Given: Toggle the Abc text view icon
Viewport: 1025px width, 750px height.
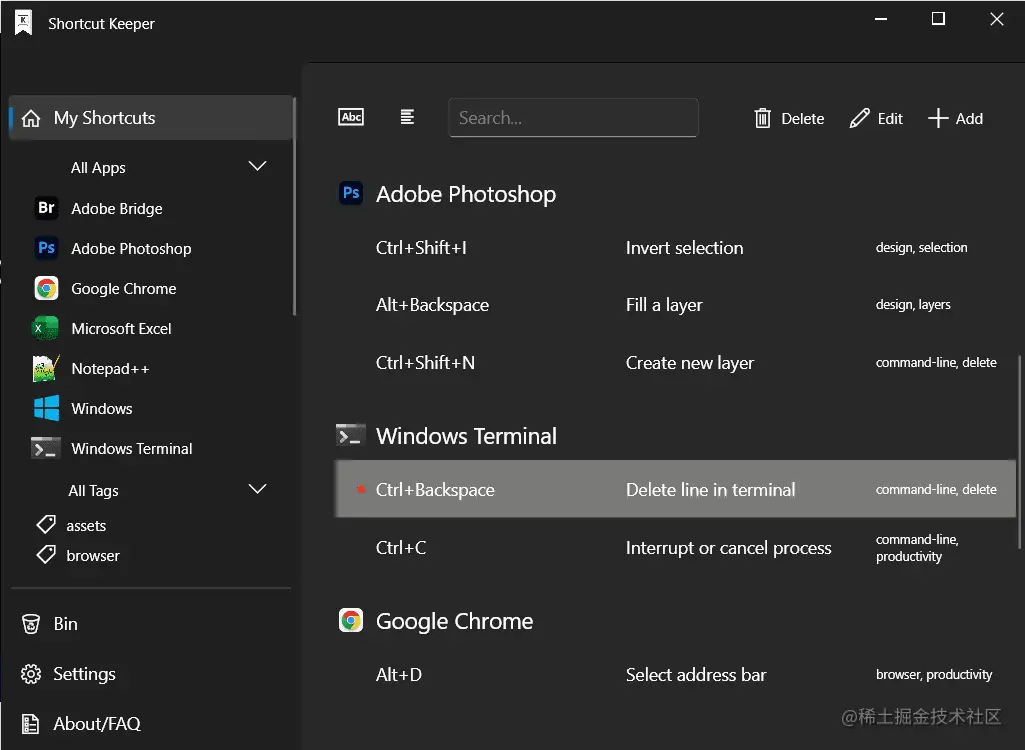Looking at the screenshot, I should [x=351, y=117].
